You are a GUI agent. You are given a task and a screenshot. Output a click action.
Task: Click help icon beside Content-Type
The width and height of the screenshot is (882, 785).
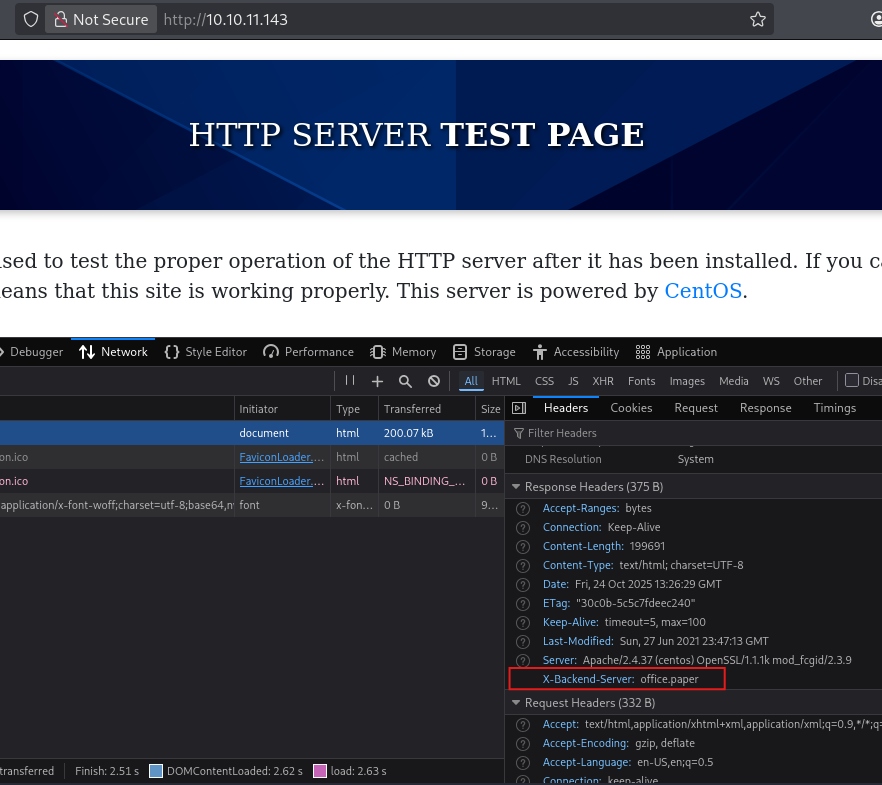click(523, 566)
